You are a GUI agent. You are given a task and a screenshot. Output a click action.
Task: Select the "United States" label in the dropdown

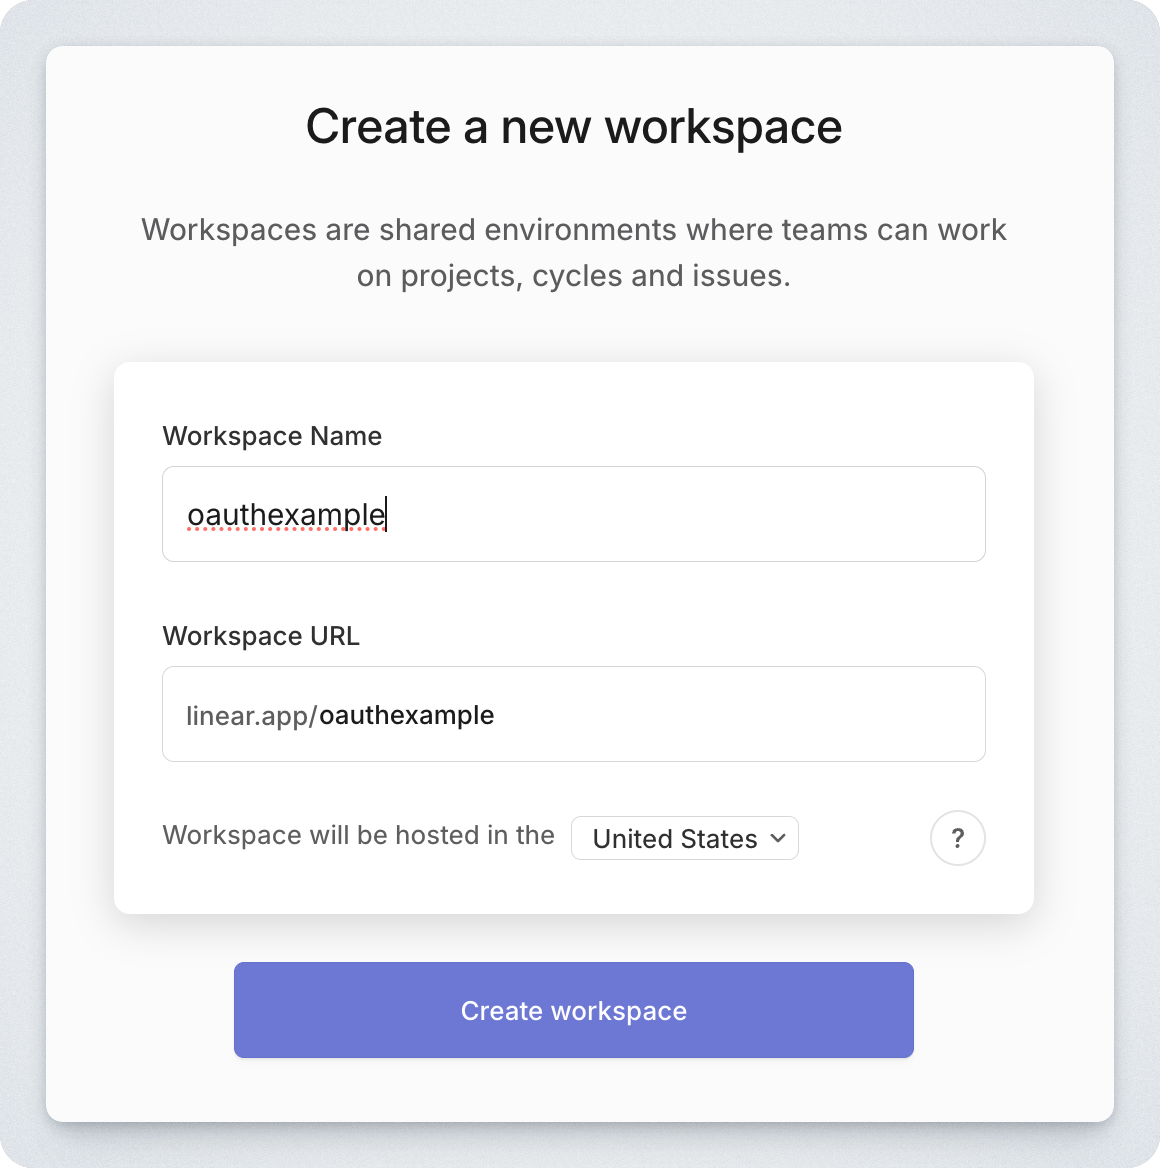point(674,838)
